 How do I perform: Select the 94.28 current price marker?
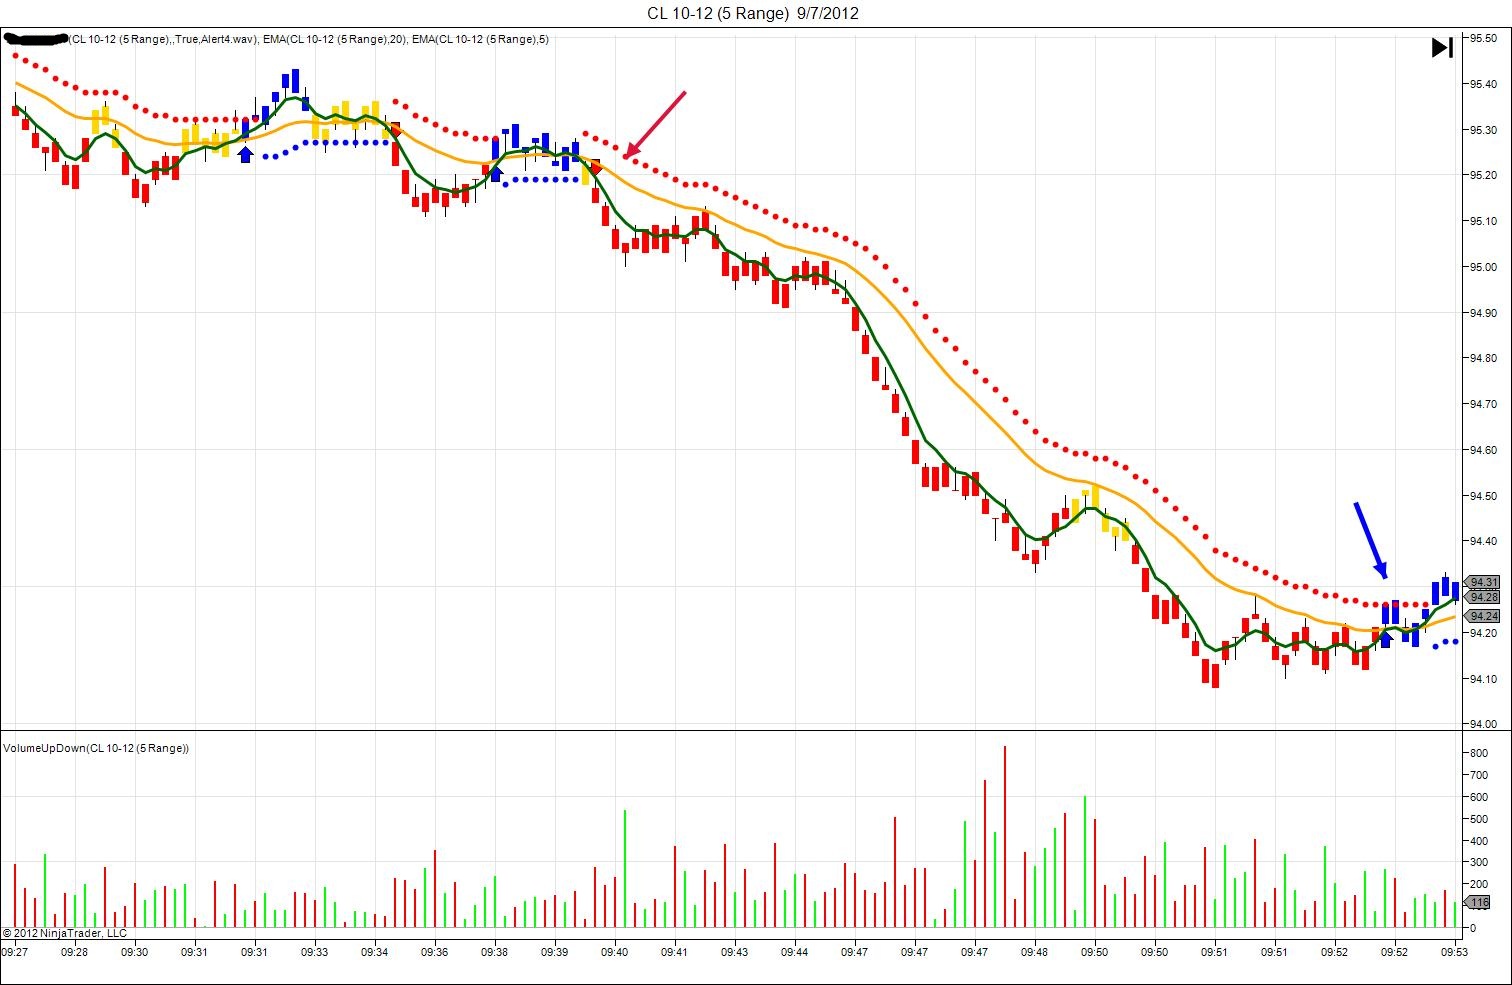click(1482, 597)
